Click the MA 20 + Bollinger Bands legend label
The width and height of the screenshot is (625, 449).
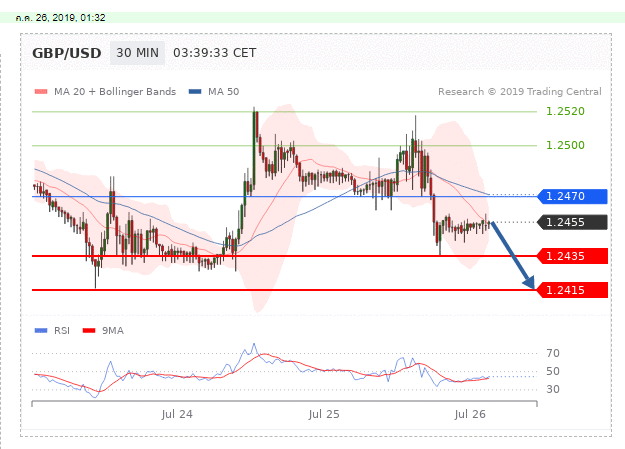point(115,92)
